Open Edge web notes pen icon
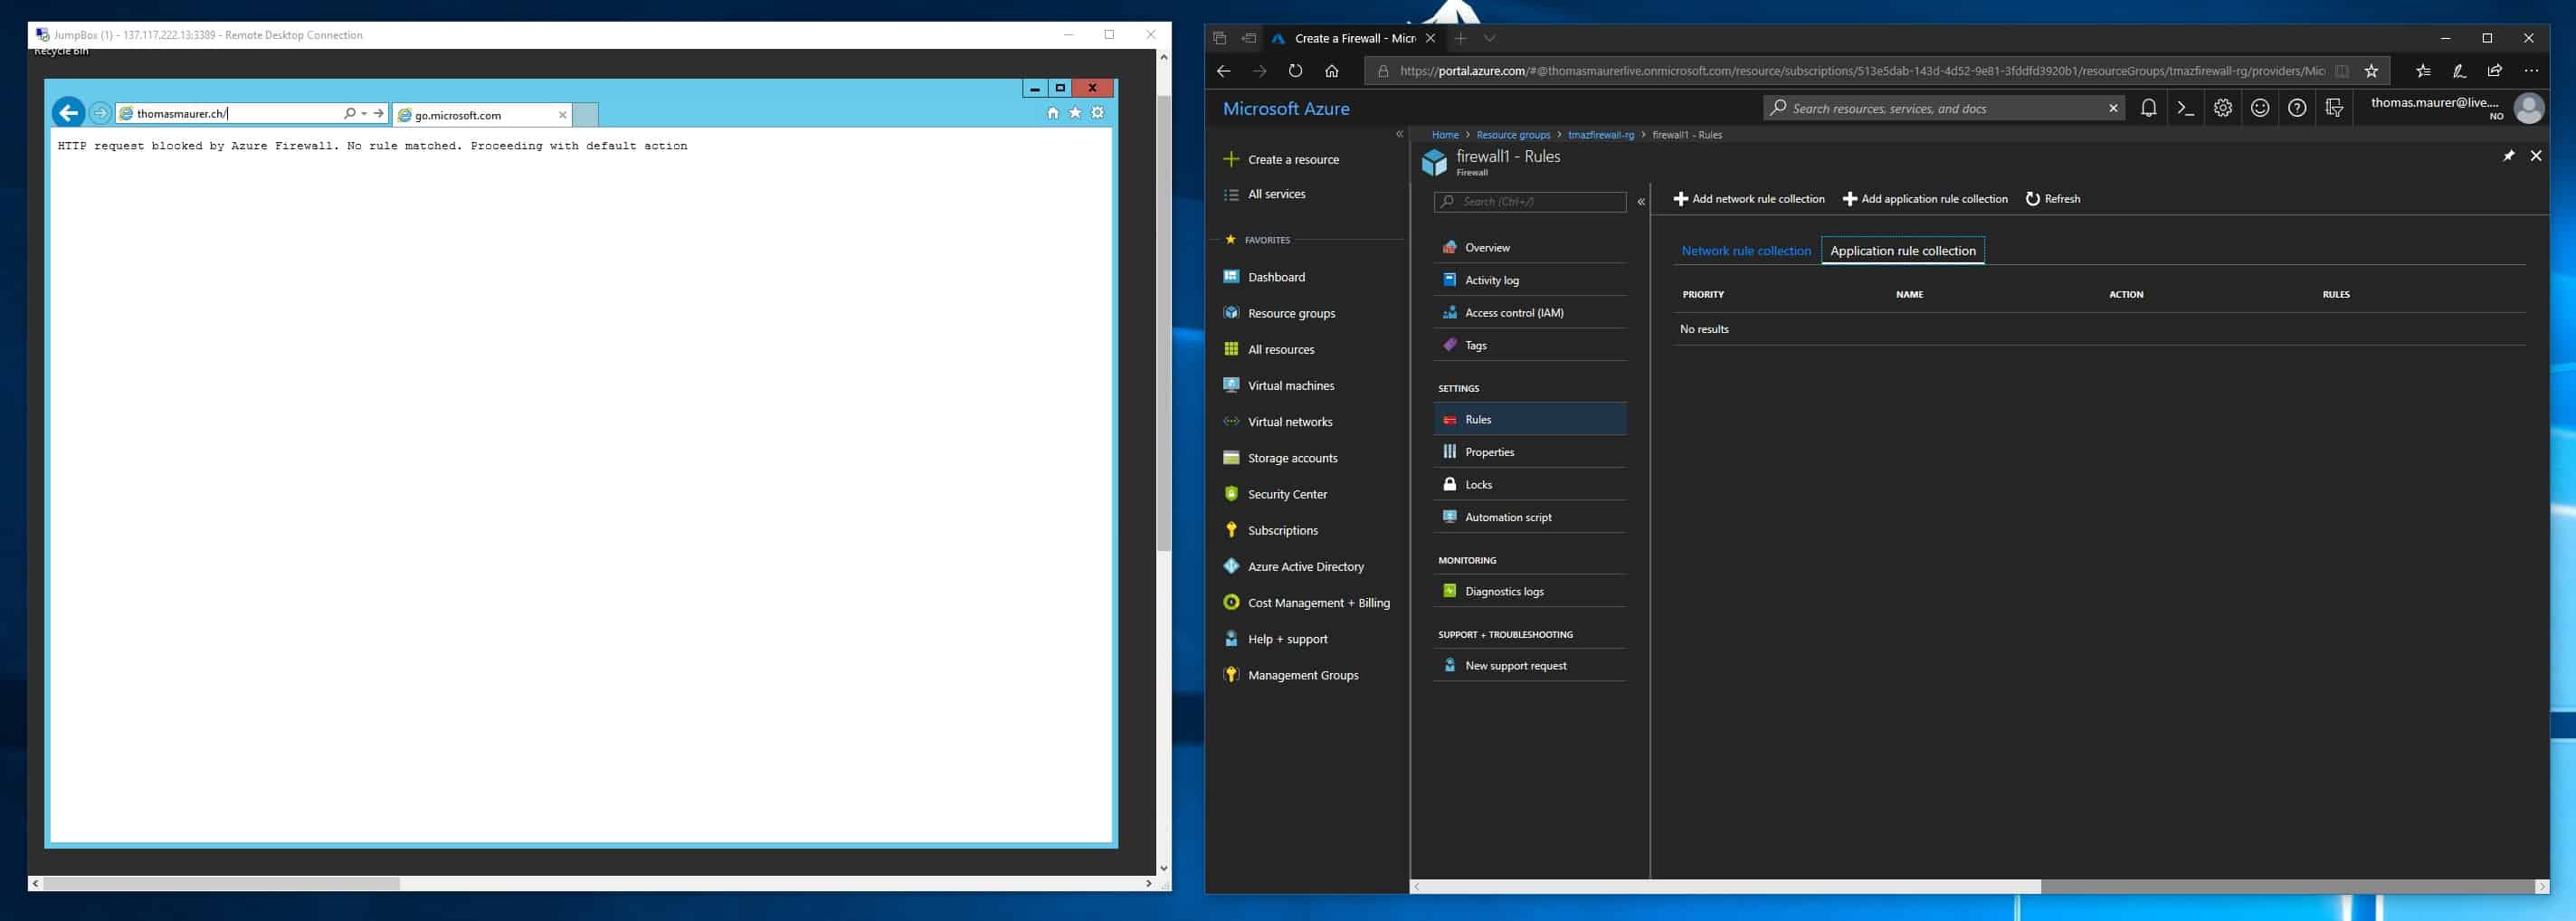This screenshot has height=921, width=2576. (x=2459, y=71)
